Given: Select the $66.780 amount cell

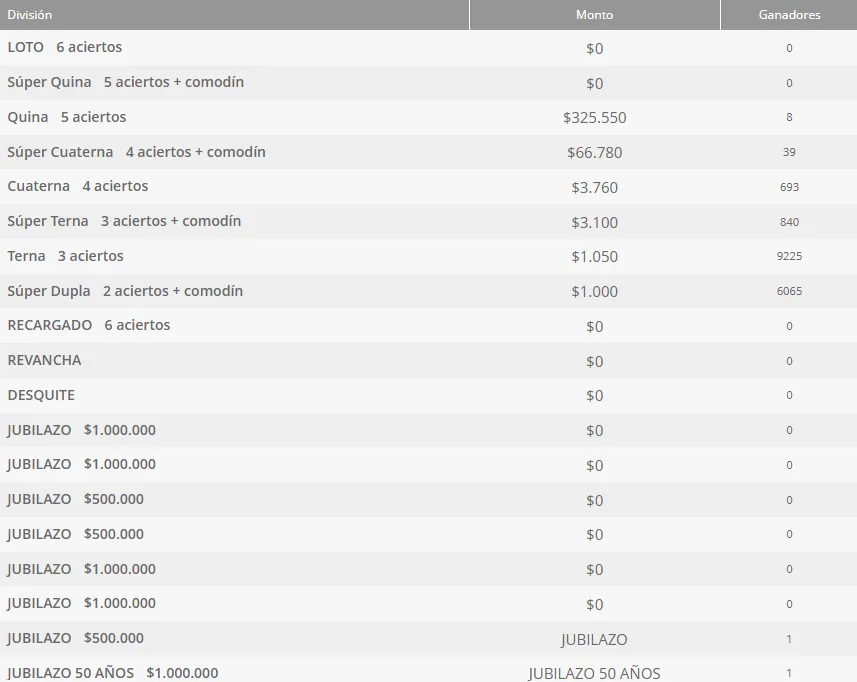Looking at the screenshot, I should coord(594,152).
